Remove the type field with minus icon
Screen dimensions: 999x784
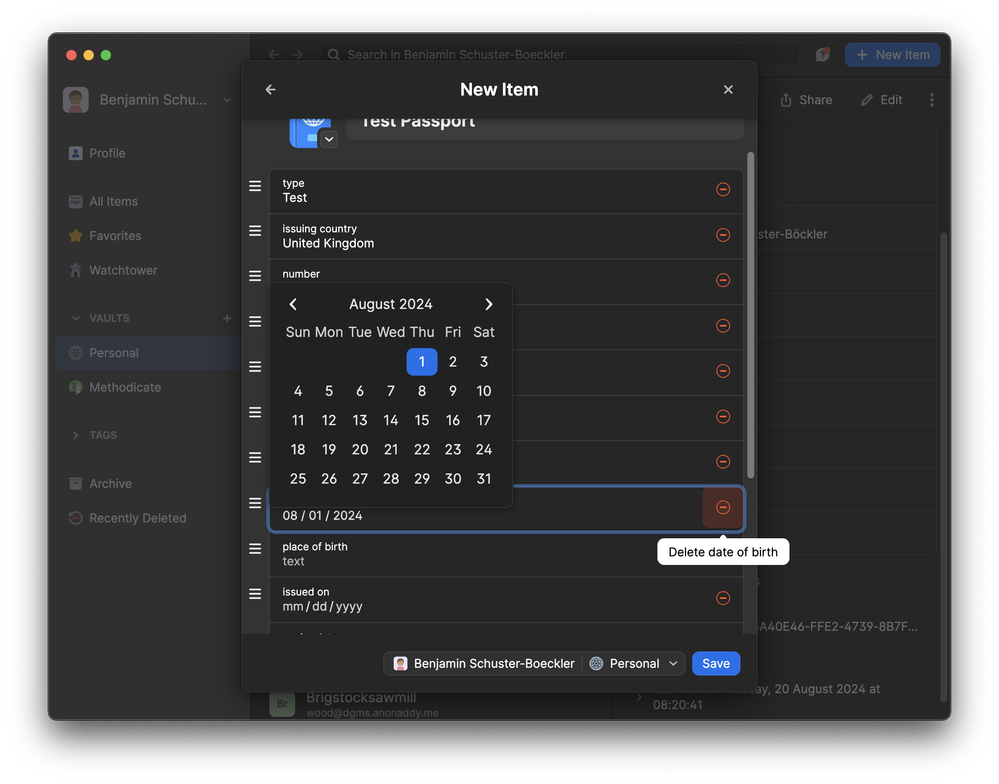[722, 190]
